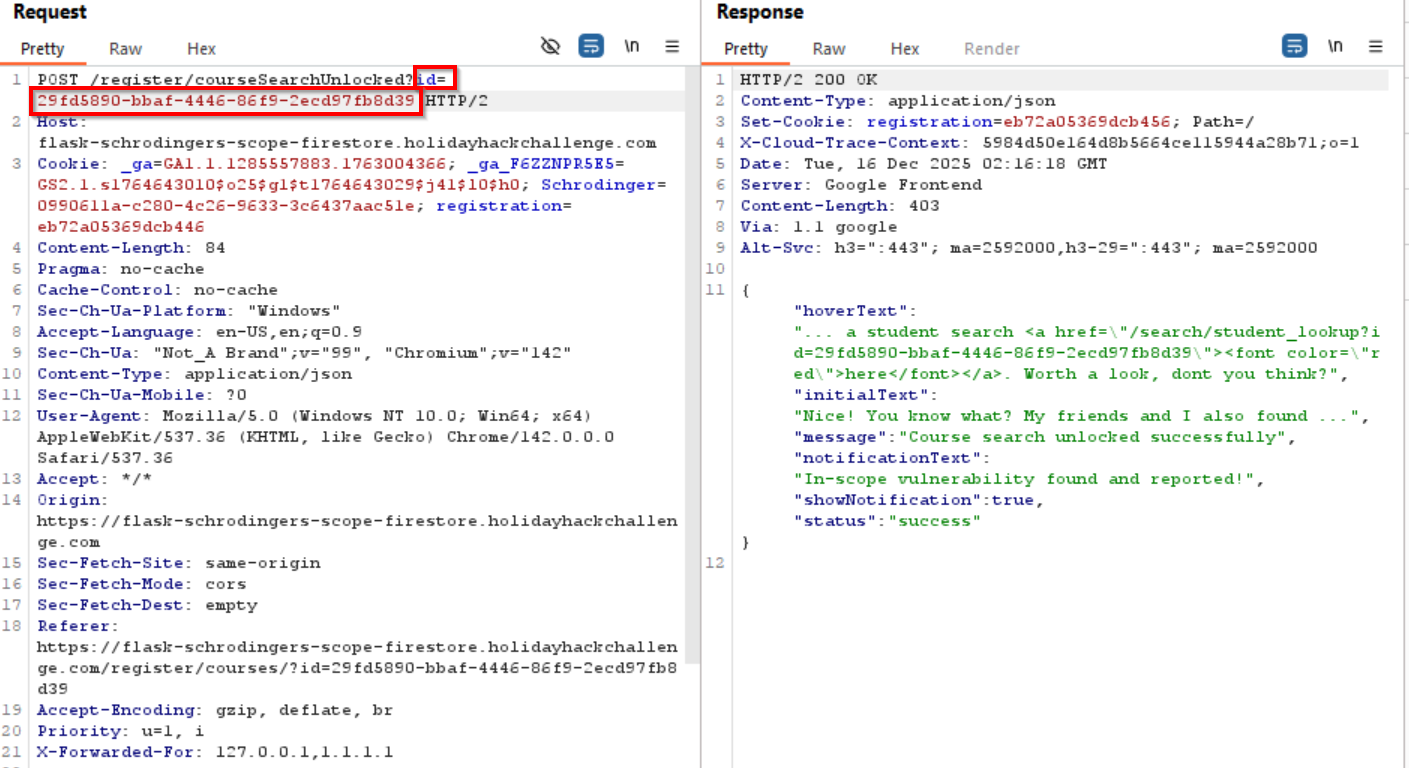This screenshot has height=768, width=1409.
Task: Open the Request panel hamburger menu
Action: click(x=672, y=46)
